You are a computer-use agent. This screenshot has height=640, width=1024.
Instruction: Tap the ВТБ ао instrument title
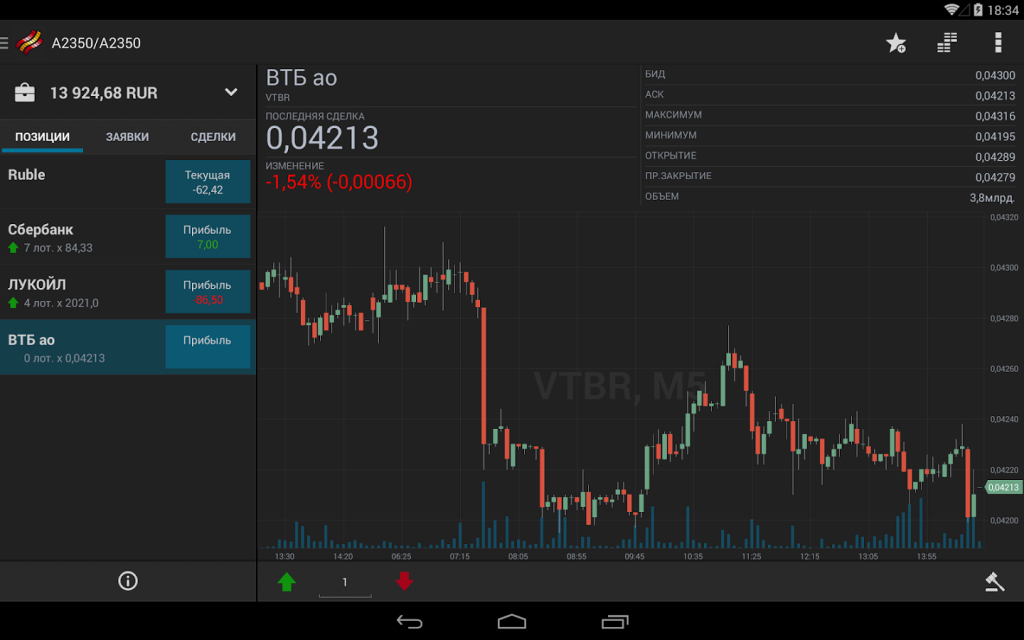point(301,78)
